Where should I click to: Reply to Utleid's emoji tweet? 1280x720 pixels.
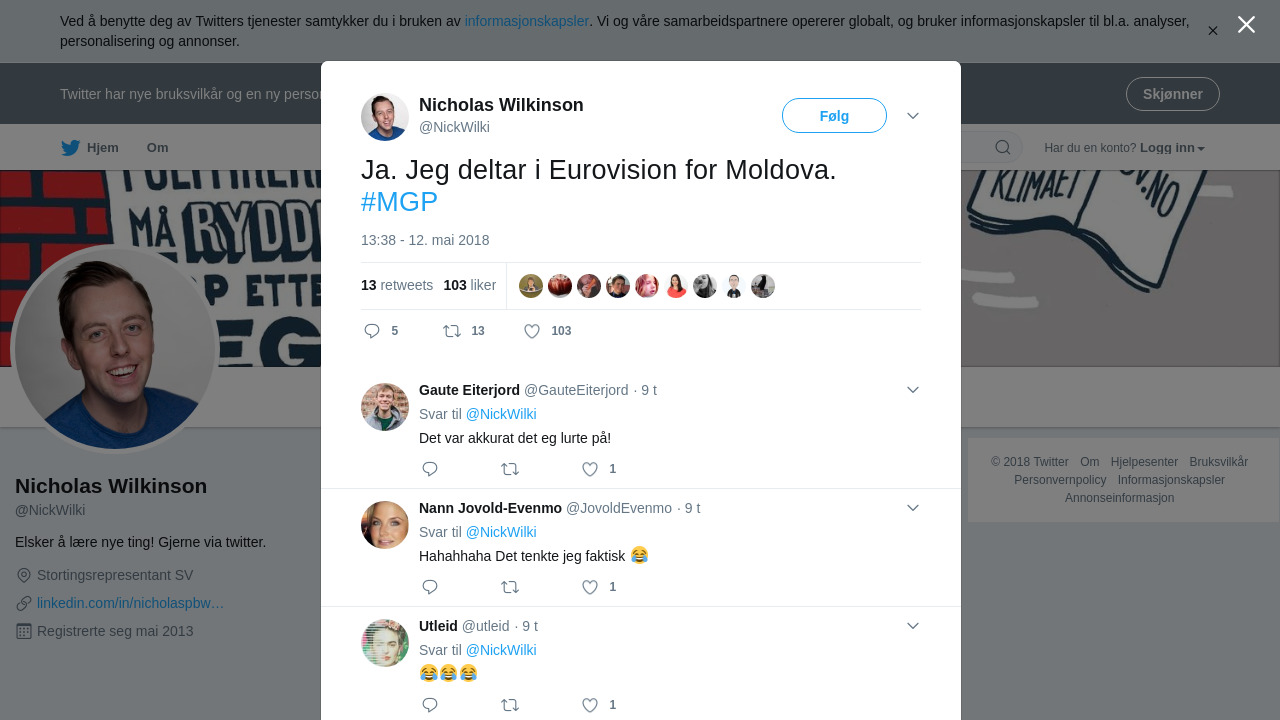pos(430,705)
